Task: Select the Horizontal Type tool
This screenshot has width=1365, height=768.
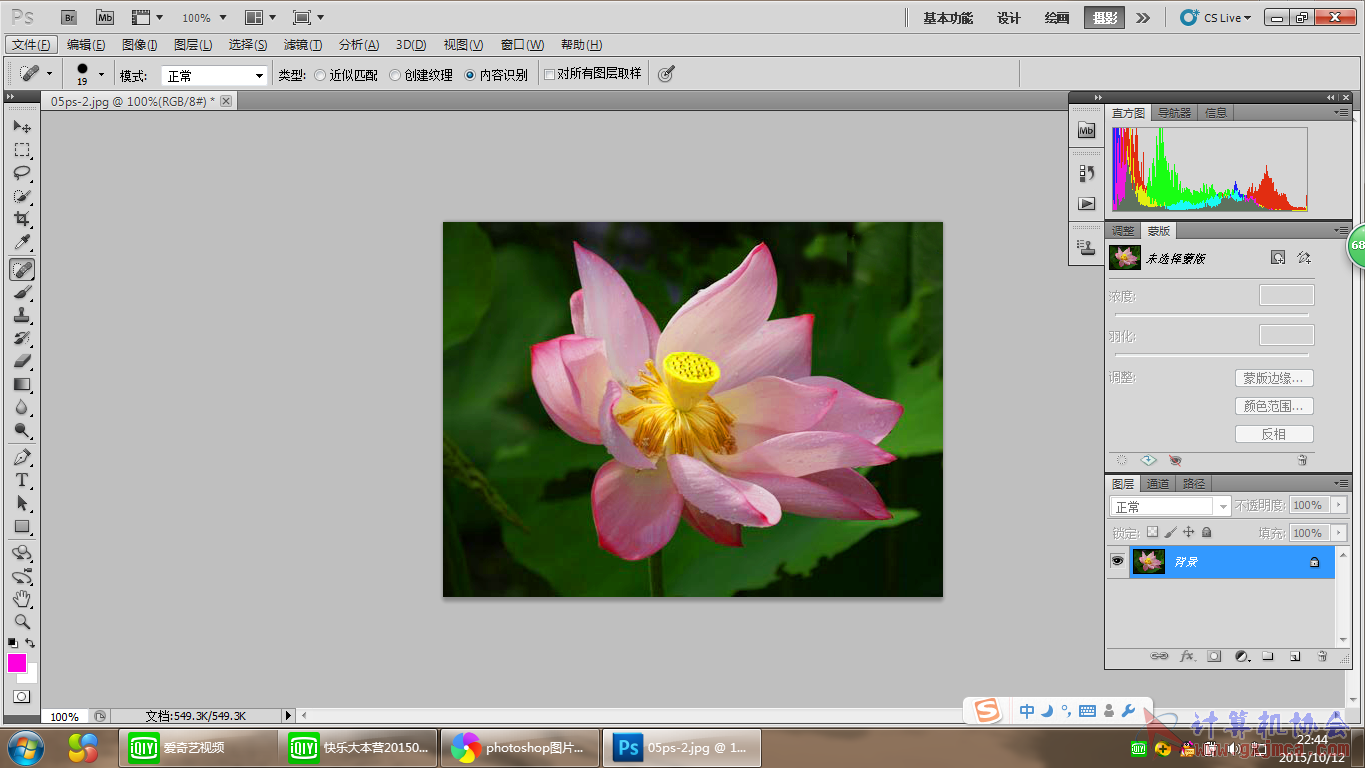Action: click(22, 480)
